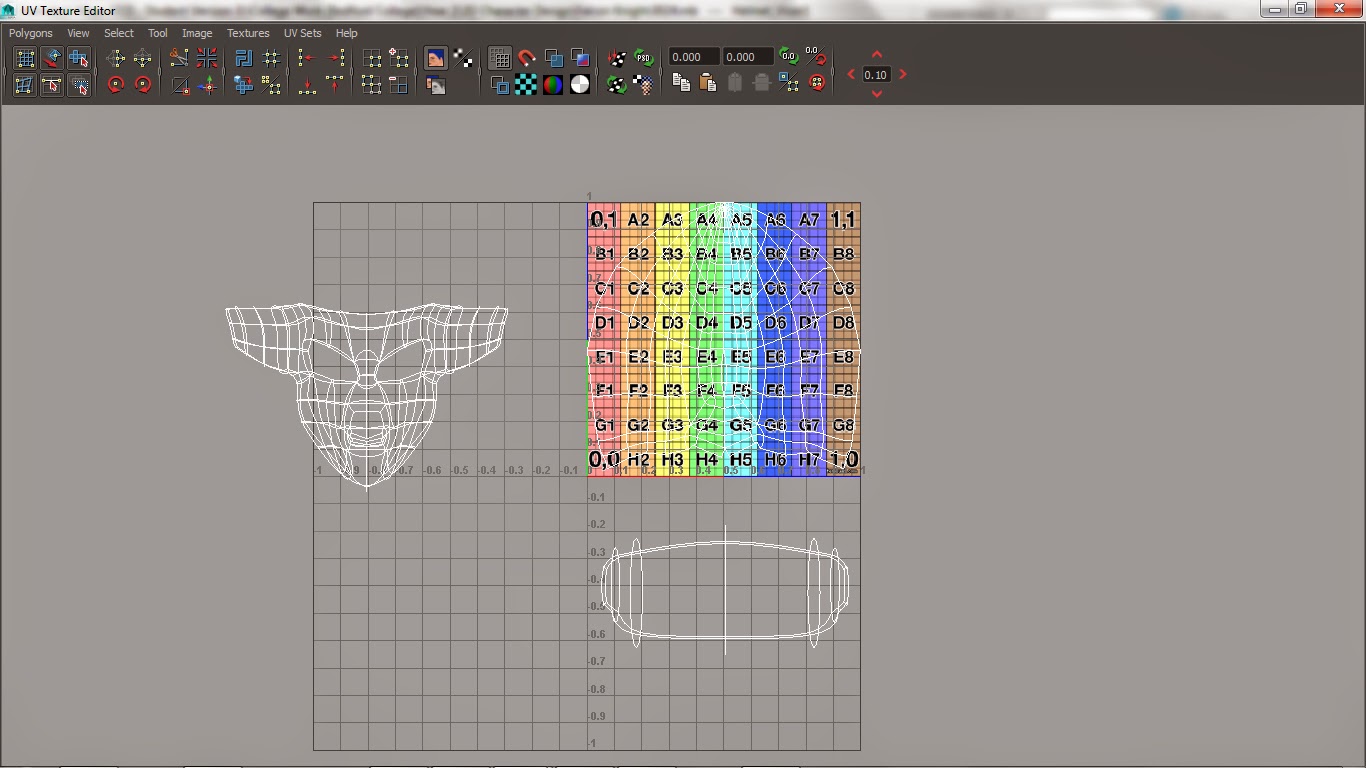Toggle the texture image display
Viewport: 1366px width, 768px height.
click(x=436, y=57)
